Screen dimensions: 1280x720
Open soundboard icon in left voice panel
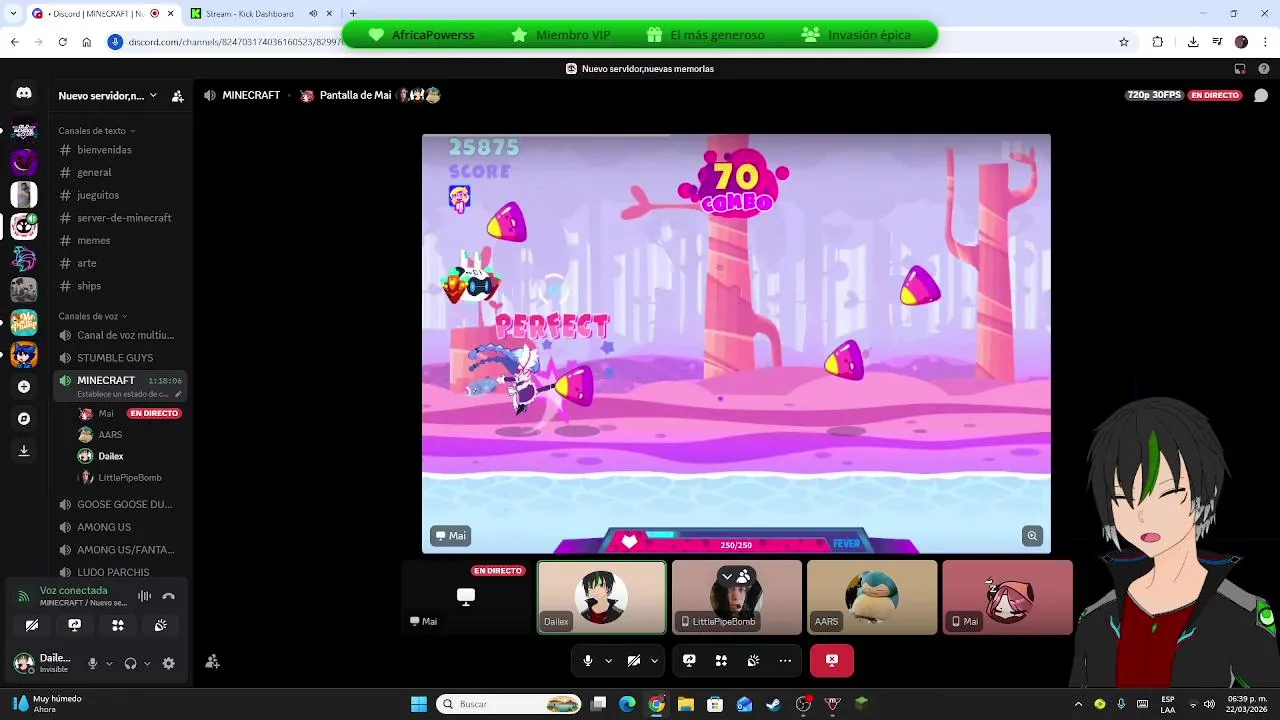click(161, 625)
